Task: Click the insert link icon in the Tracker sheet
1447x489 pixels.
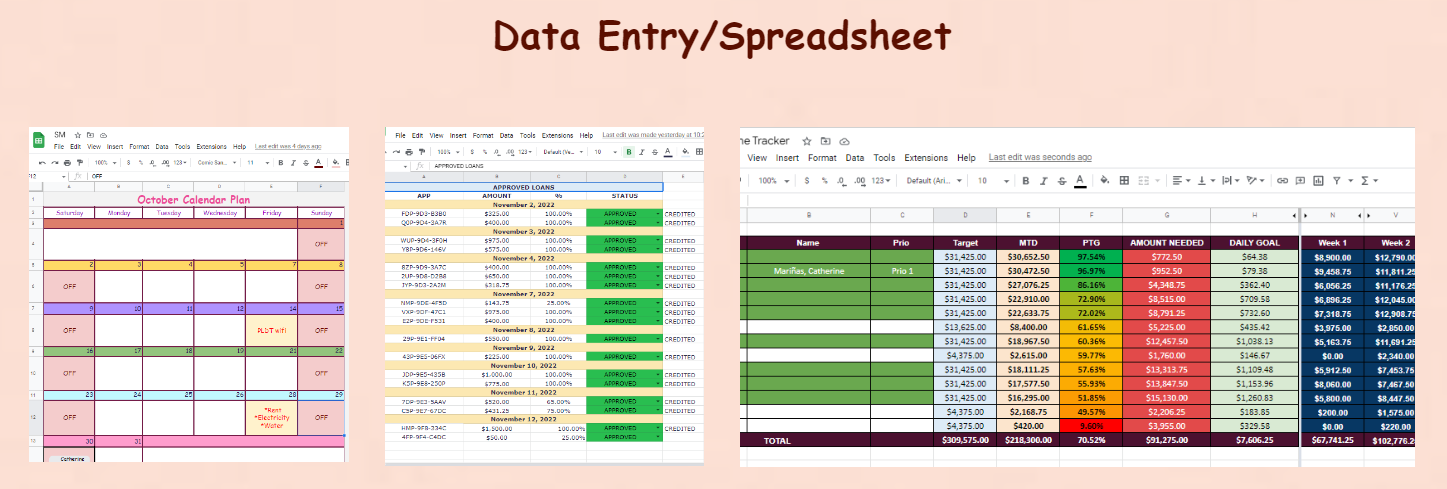Action: coord(1282,180)
